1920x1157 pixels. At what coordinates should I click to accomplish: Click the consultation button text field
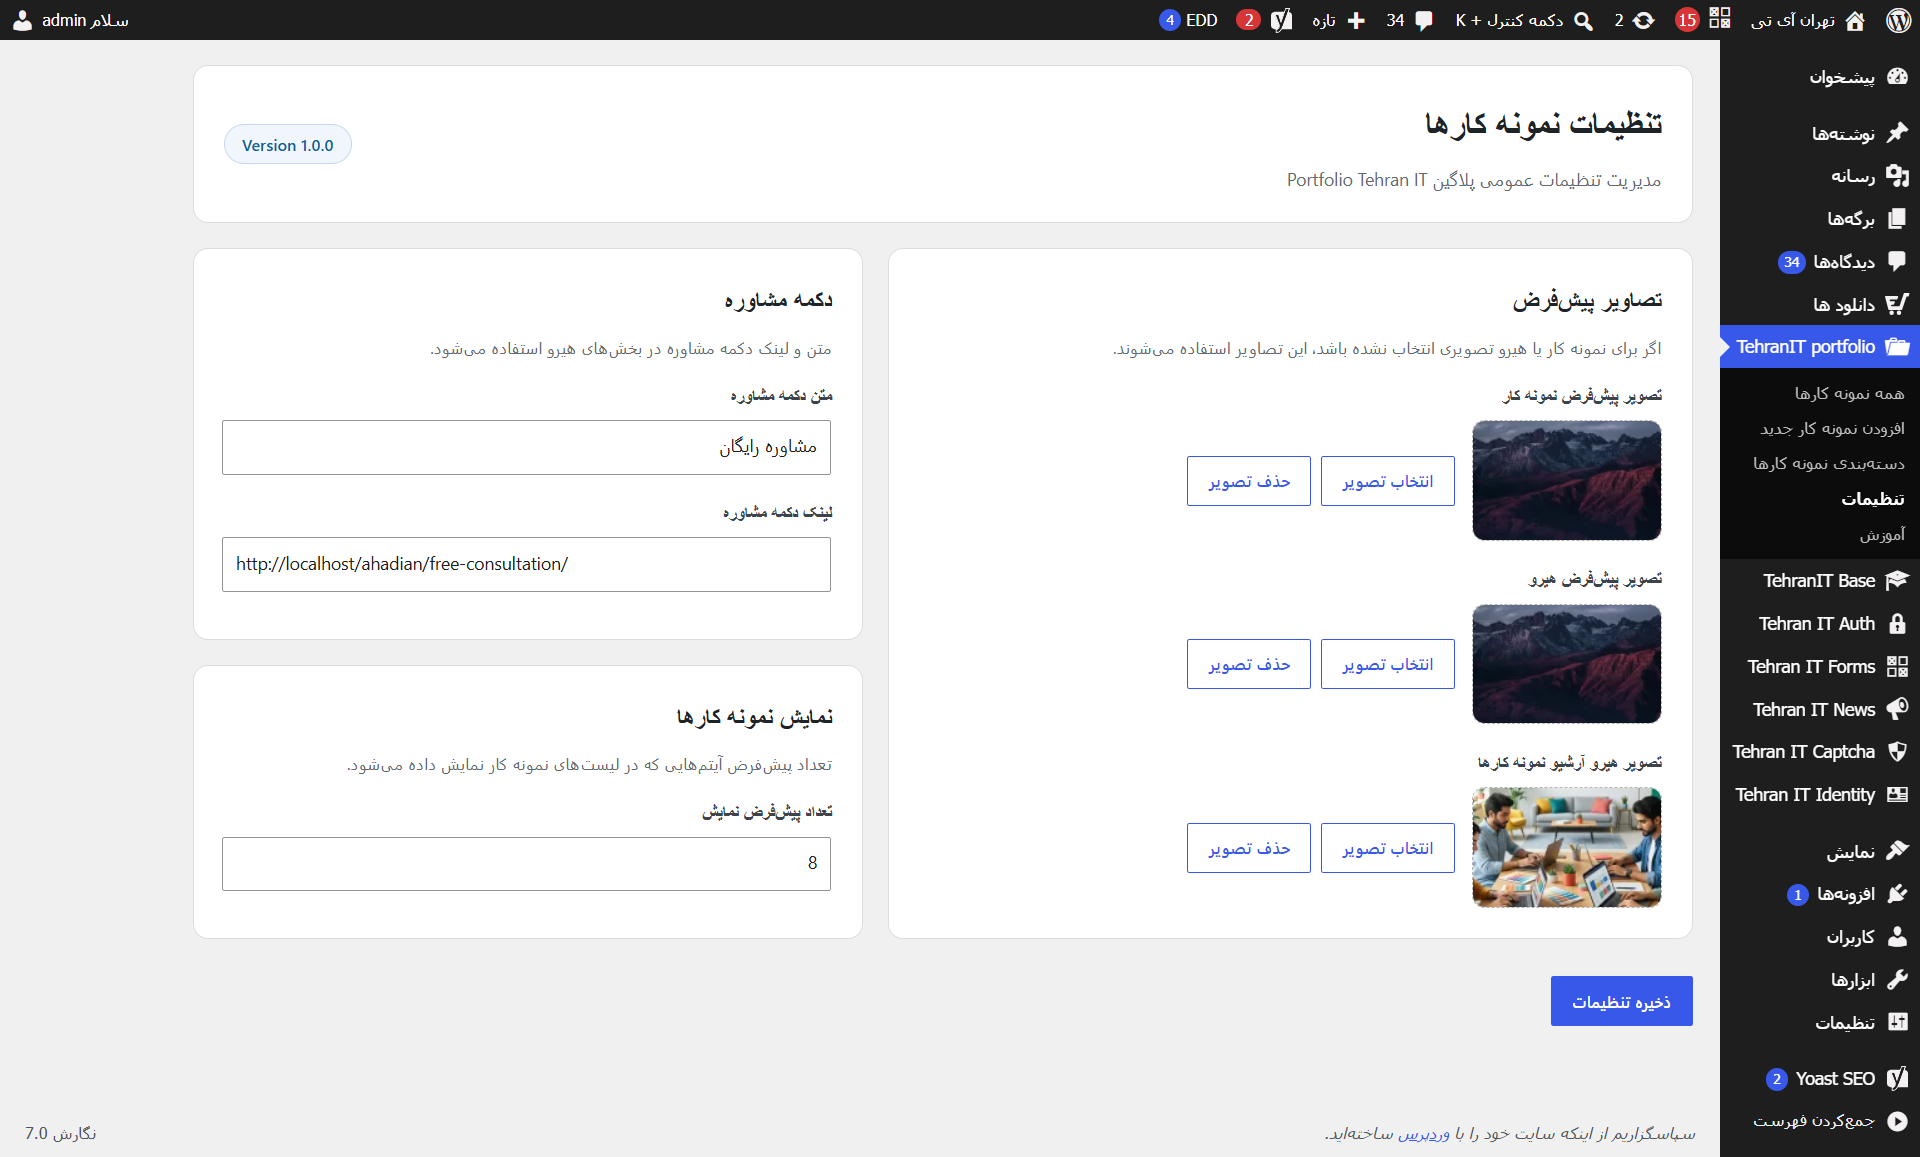coord(526,447)
